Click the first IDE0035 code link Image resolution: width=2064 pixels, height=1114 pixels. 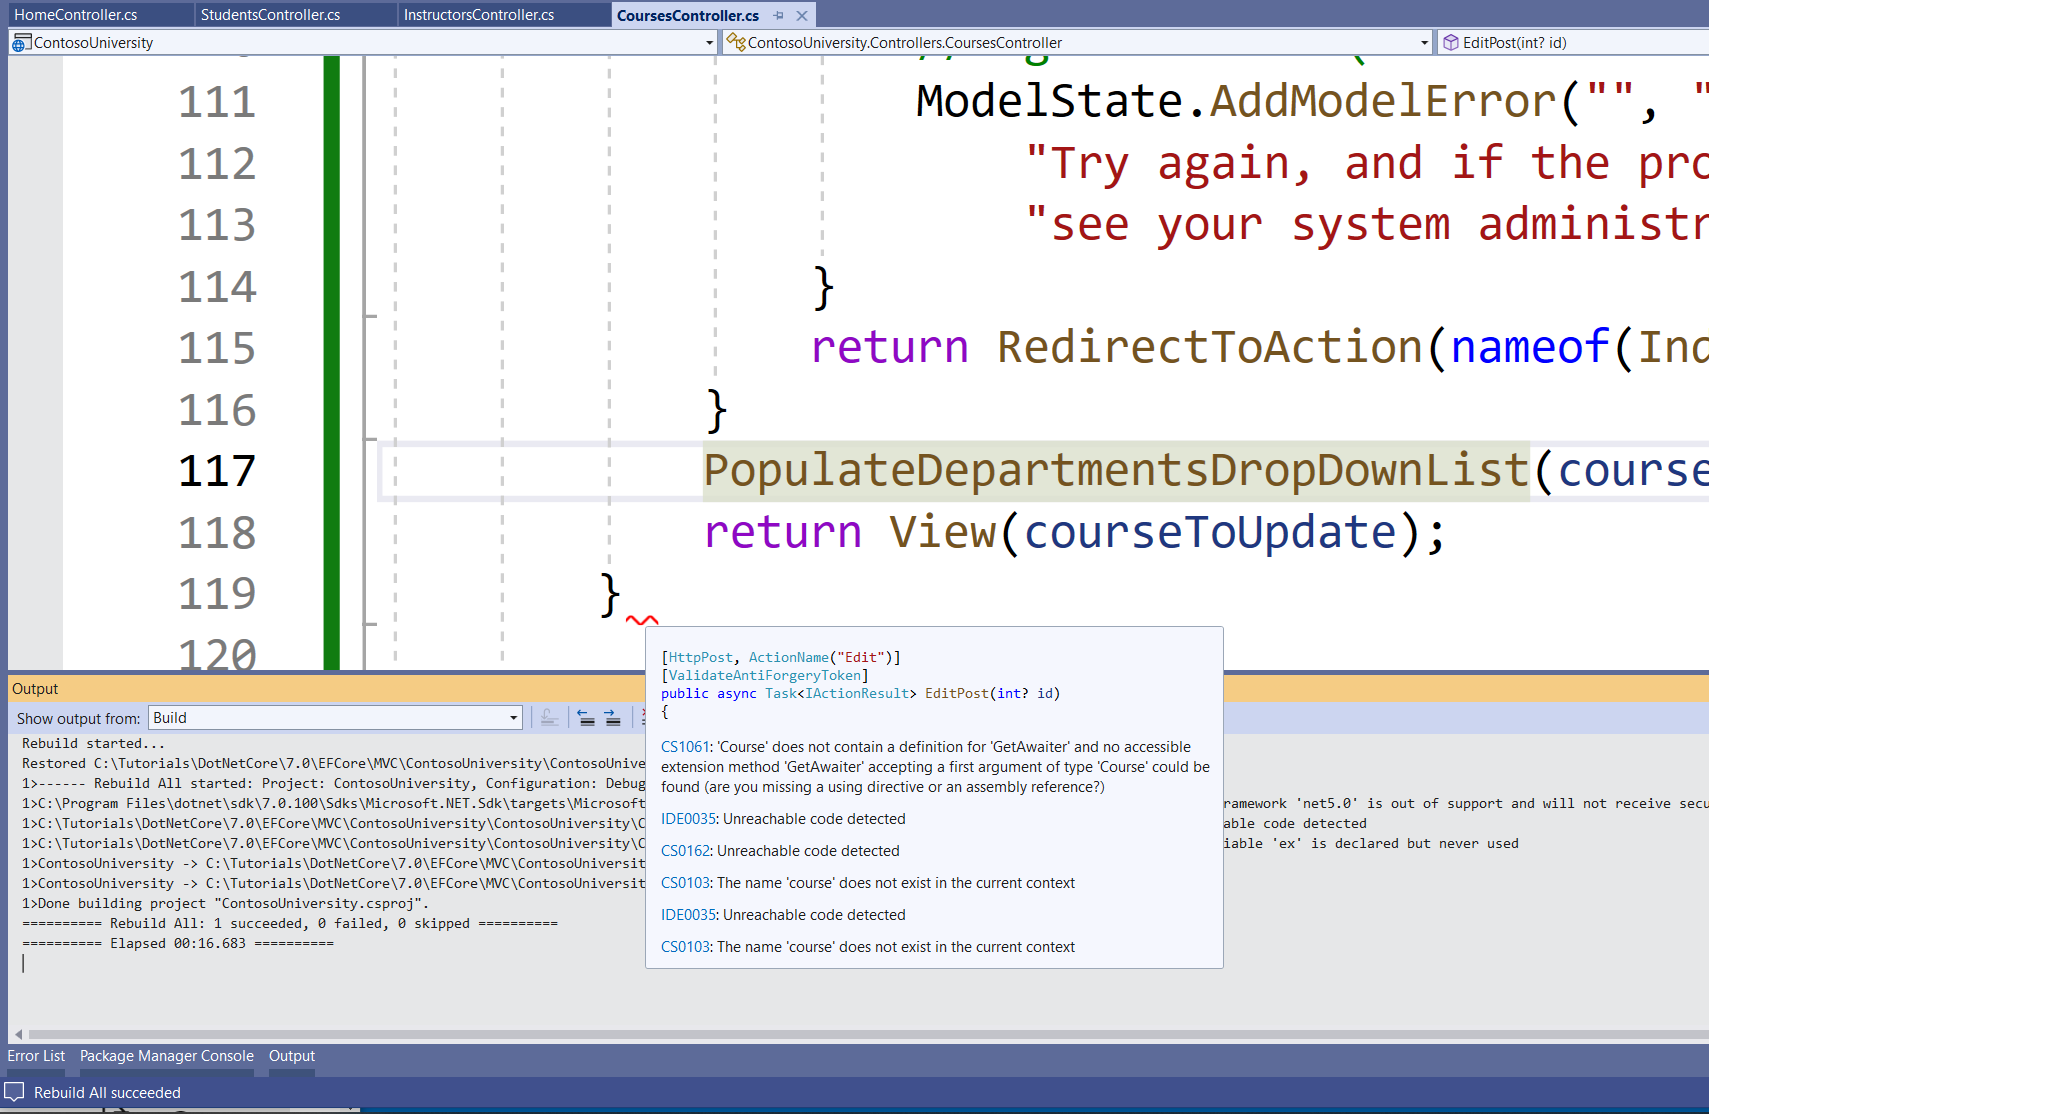(x=688, y=819)
